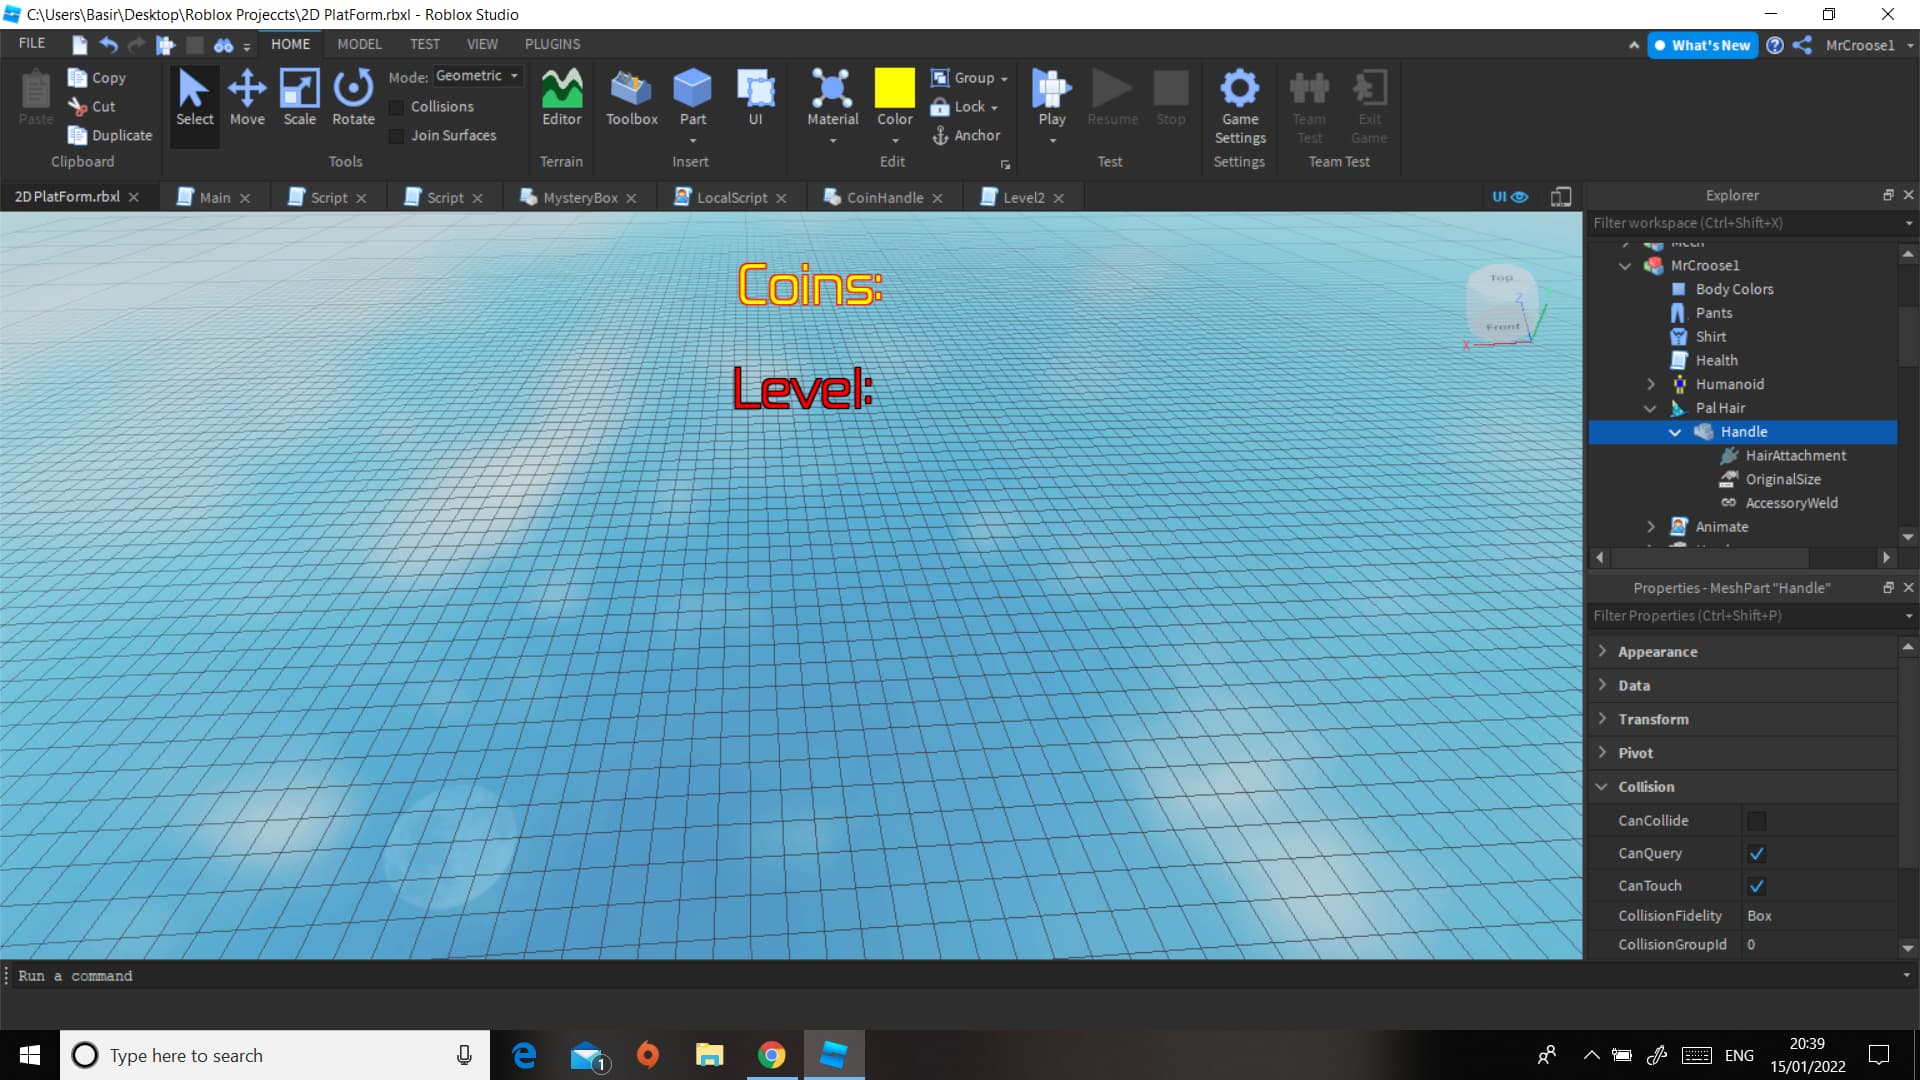Click the Run a command bar
This screenshot has height=1080, width=1920.
tap(955, 976)
